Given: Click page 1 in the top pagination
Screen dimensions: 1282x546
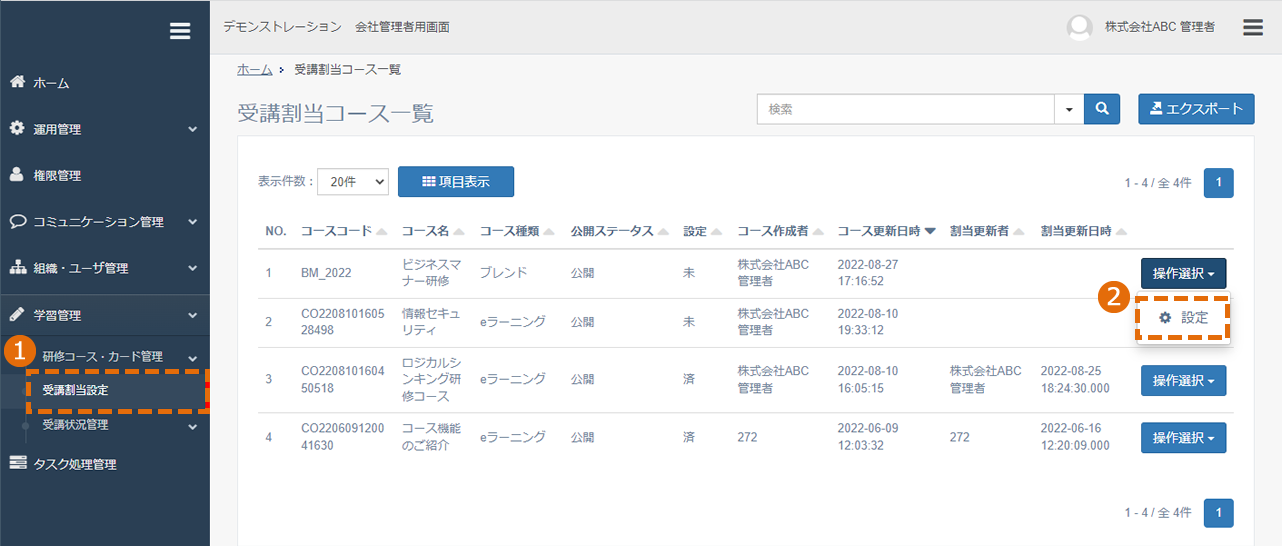Looking at the screenshot, I should pos(1218,183).
